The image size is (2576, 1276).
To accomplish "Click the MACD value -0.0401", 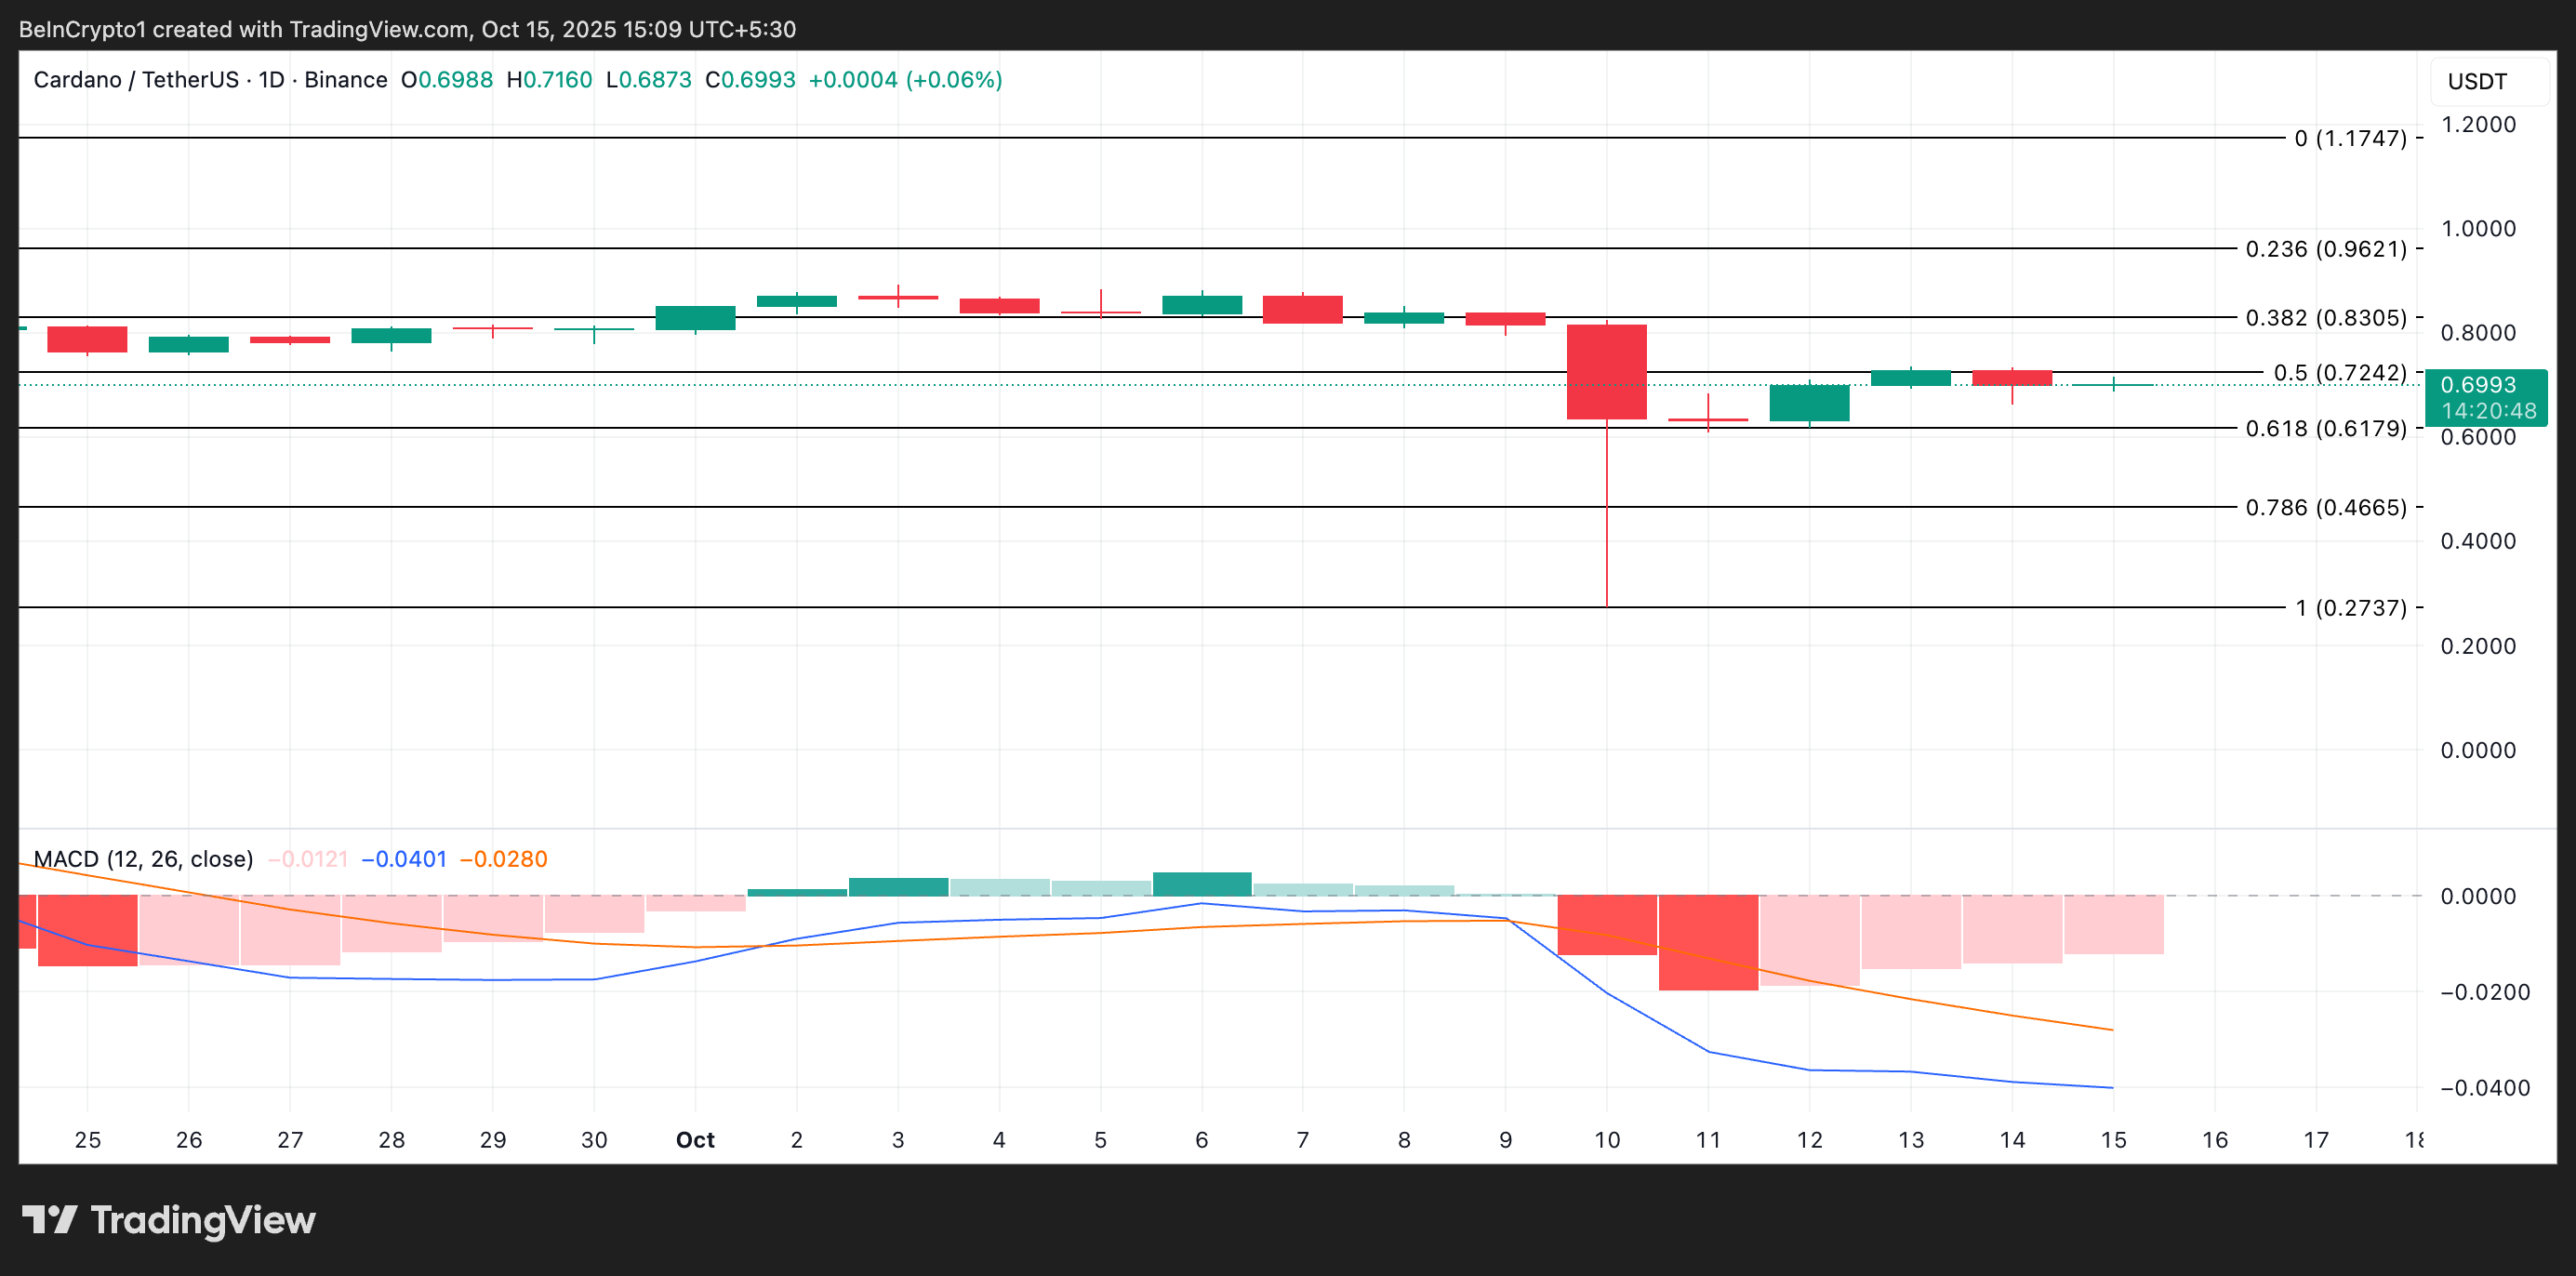I will (x=404, y=858).
